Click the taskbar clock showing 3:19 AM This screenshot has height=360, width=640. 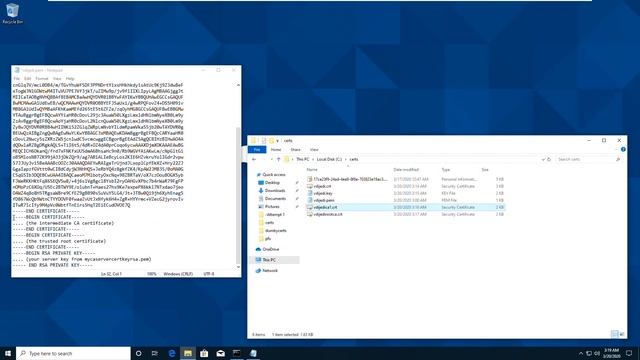[611, 353]
